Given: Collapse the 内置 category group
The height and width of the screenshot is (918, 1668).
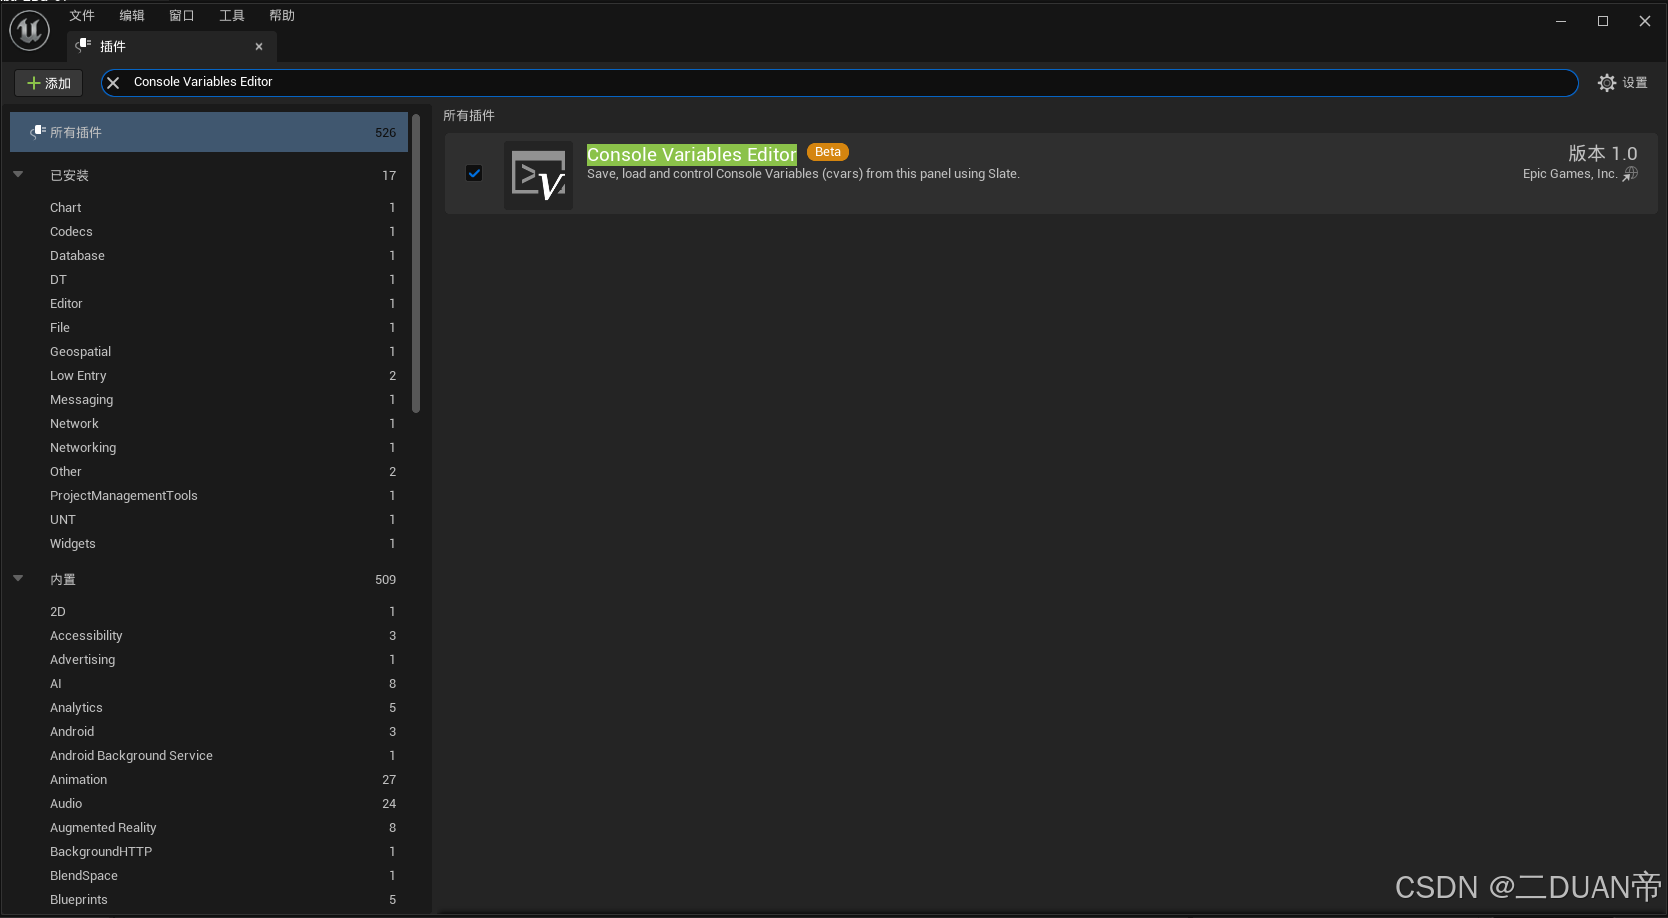Looking at the screenshot, I should pyautogui.click(x=18, y=578).
